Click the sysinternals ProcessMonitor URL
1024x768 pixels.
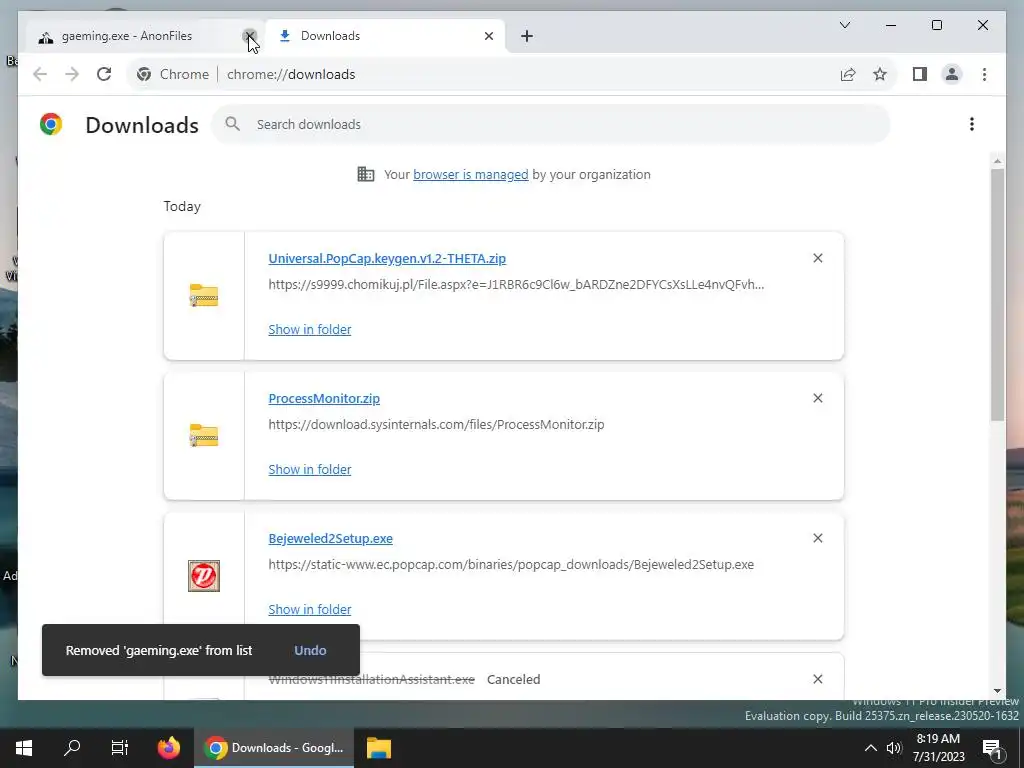coord(436,424)
